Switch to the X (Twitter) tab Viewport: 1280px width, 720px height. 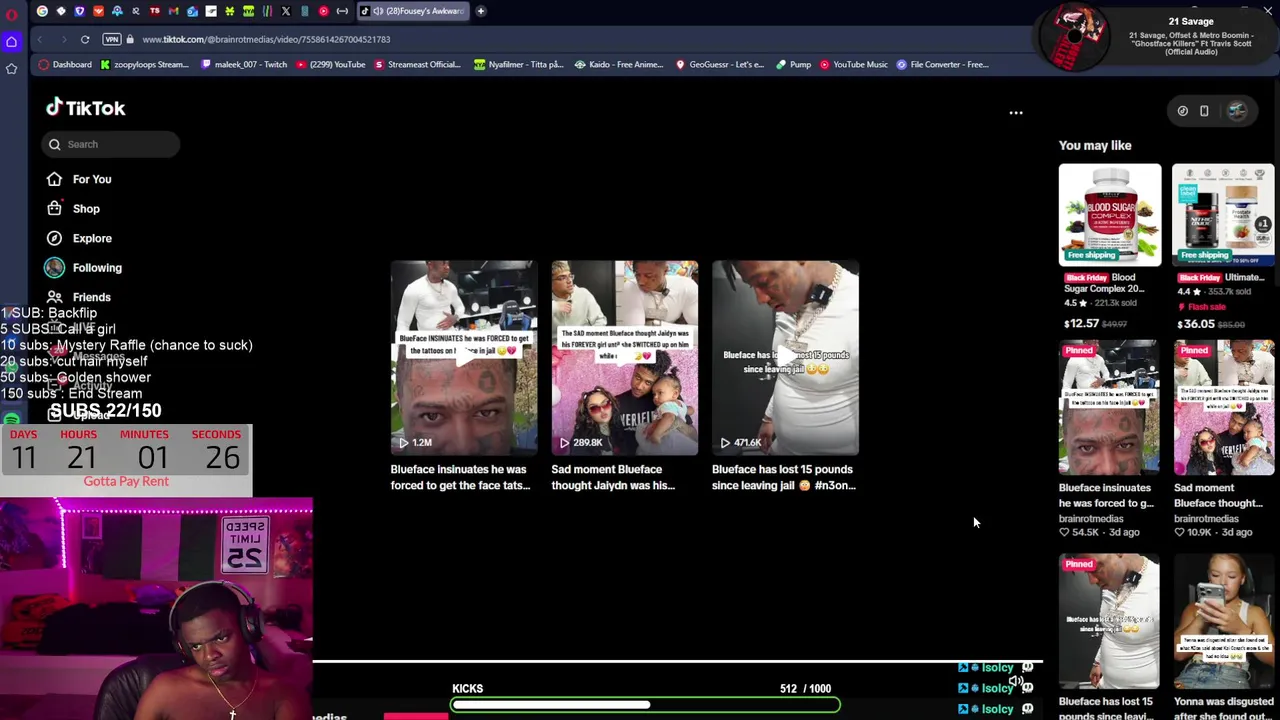click(x=285, y=11)
